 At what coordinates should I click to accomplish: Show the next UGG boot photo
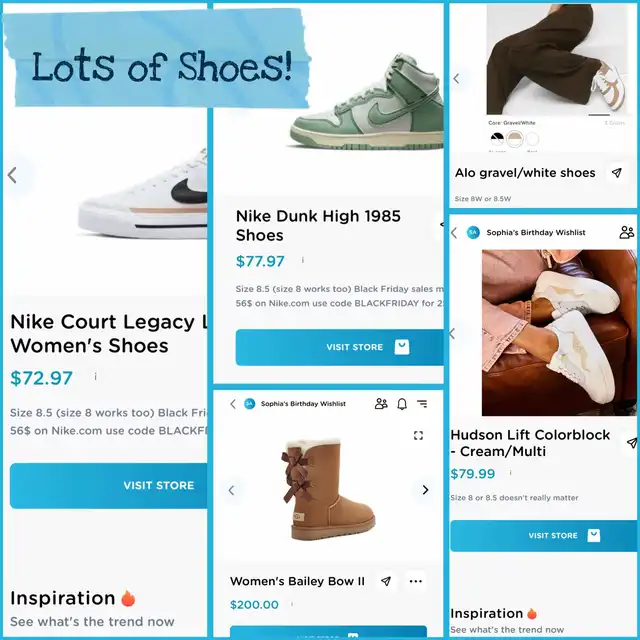pyautogui.click(x=425, y=490)
